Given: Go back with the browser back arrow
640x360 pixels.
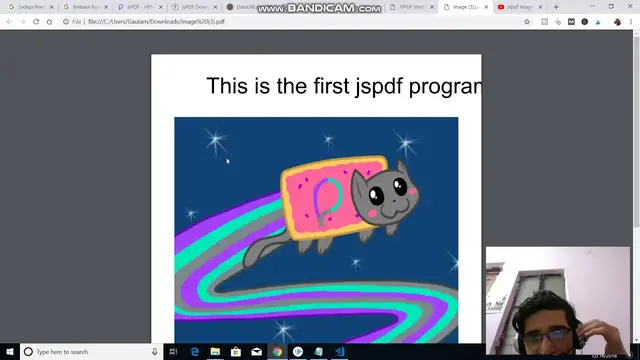Looking at the screenshot, I should point(9,22).
